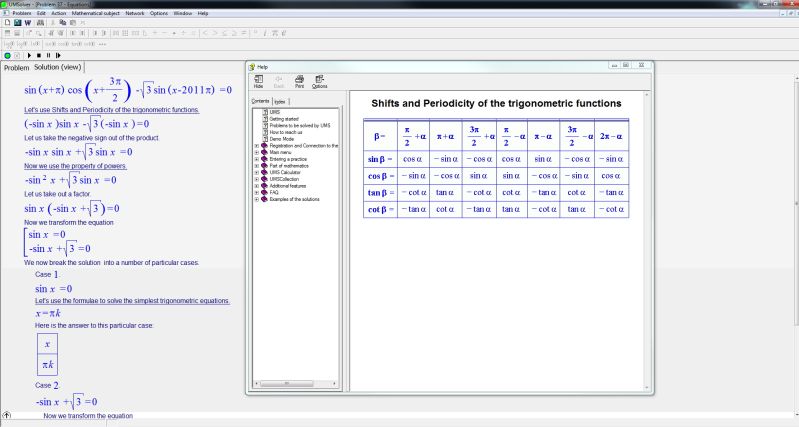Click the plus operator toolbar icon
Screen dimensions: 799x427
tap(154, 33)
